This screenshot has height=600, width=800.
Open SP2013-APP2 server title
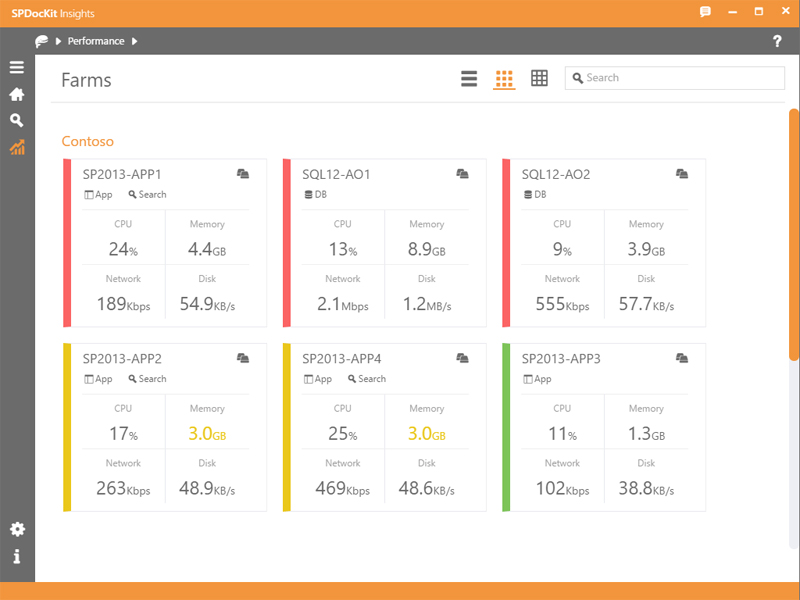122,359
